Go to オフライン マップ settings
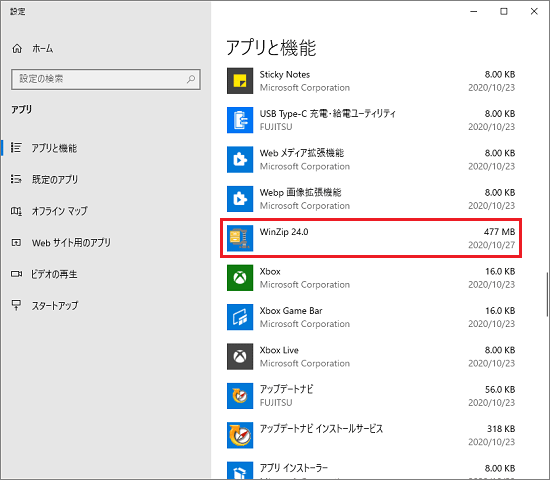Screen dimensions: 550x480 pos(60,211)
